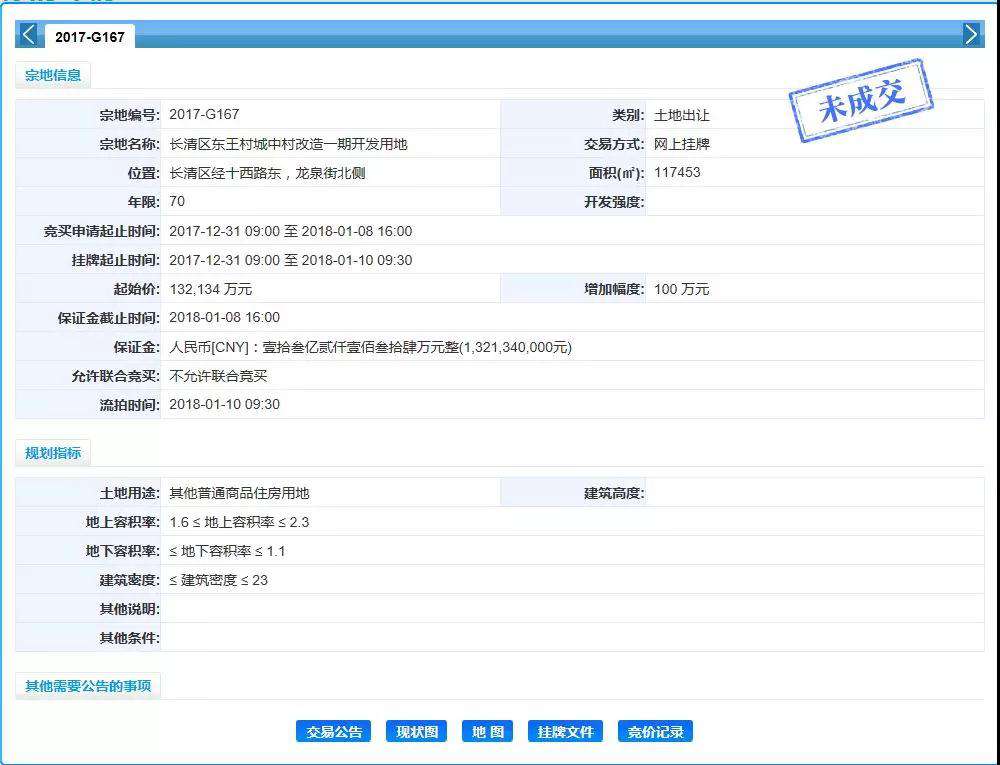Screen dimensions: 1000x765
Task: Show the 竞价记录 bidding records
Action: tap(655, 732)
